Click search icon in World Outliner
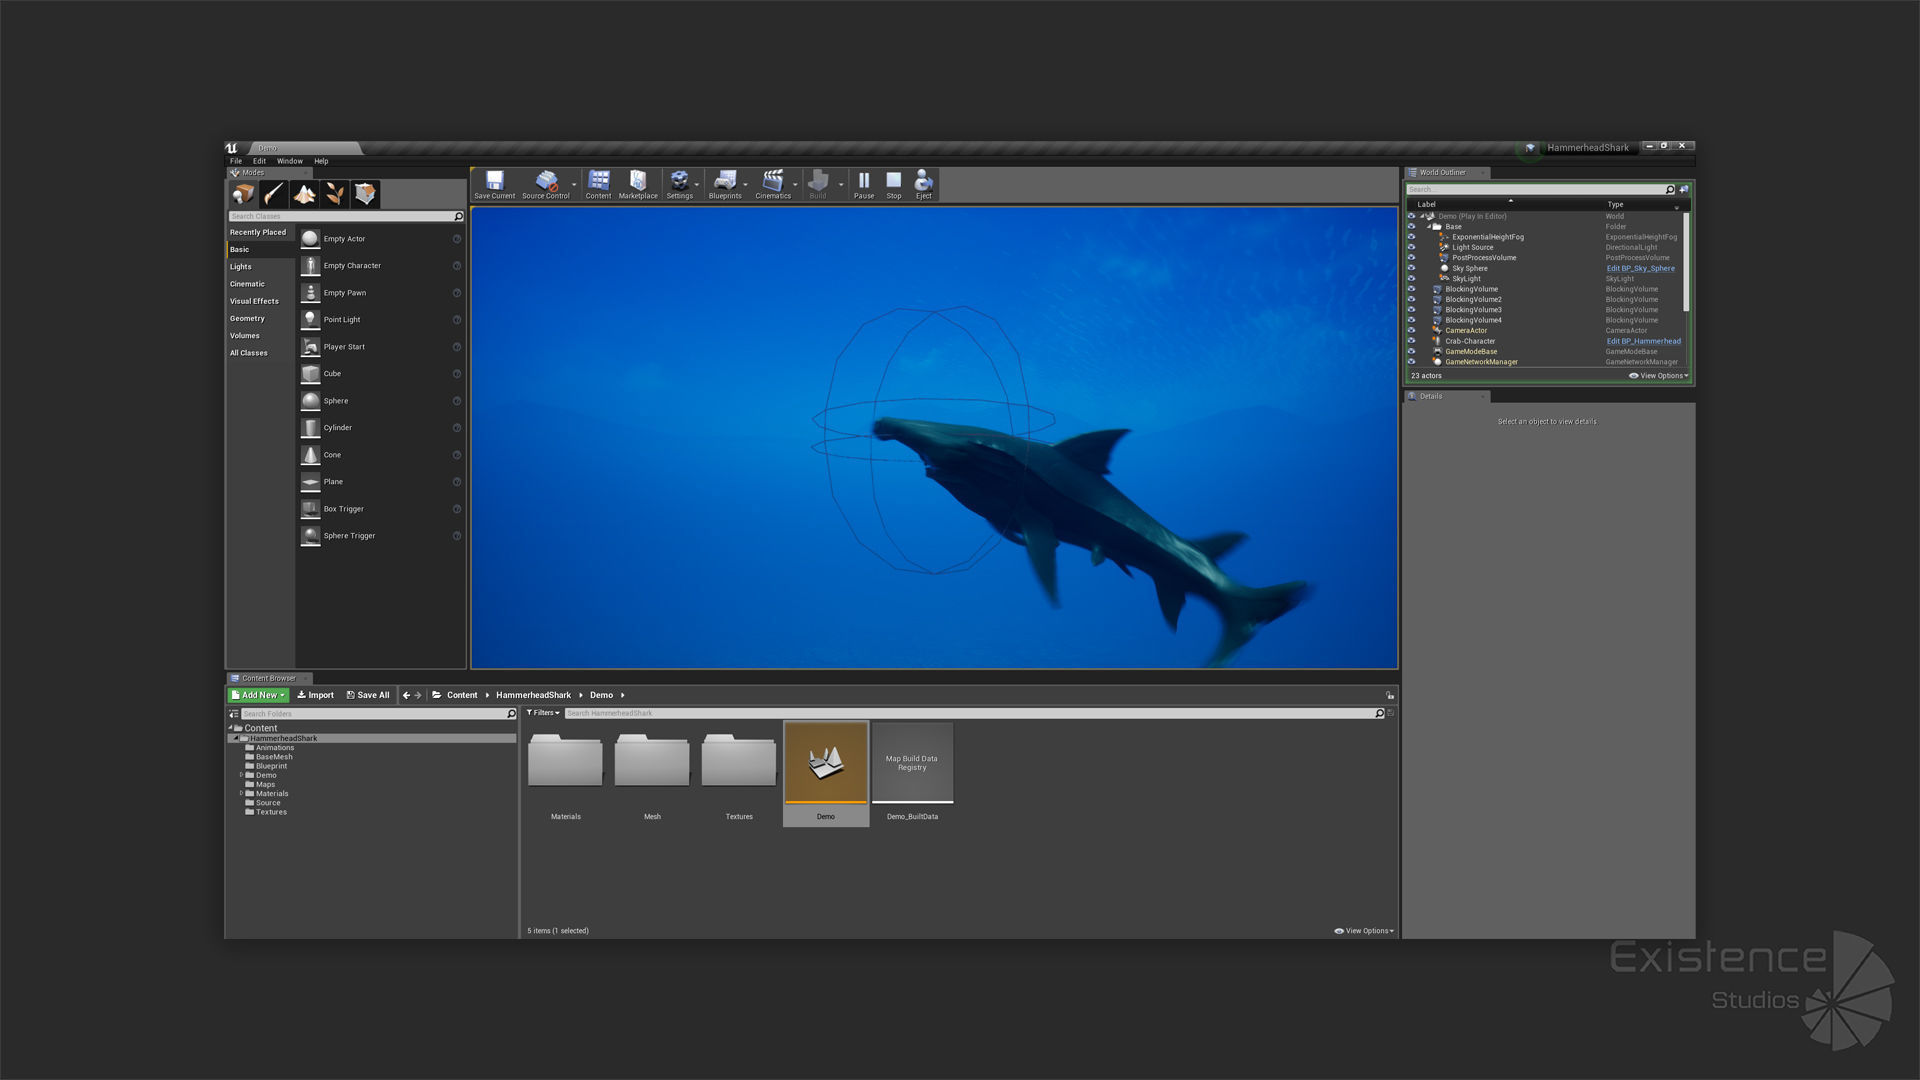 1669,189
